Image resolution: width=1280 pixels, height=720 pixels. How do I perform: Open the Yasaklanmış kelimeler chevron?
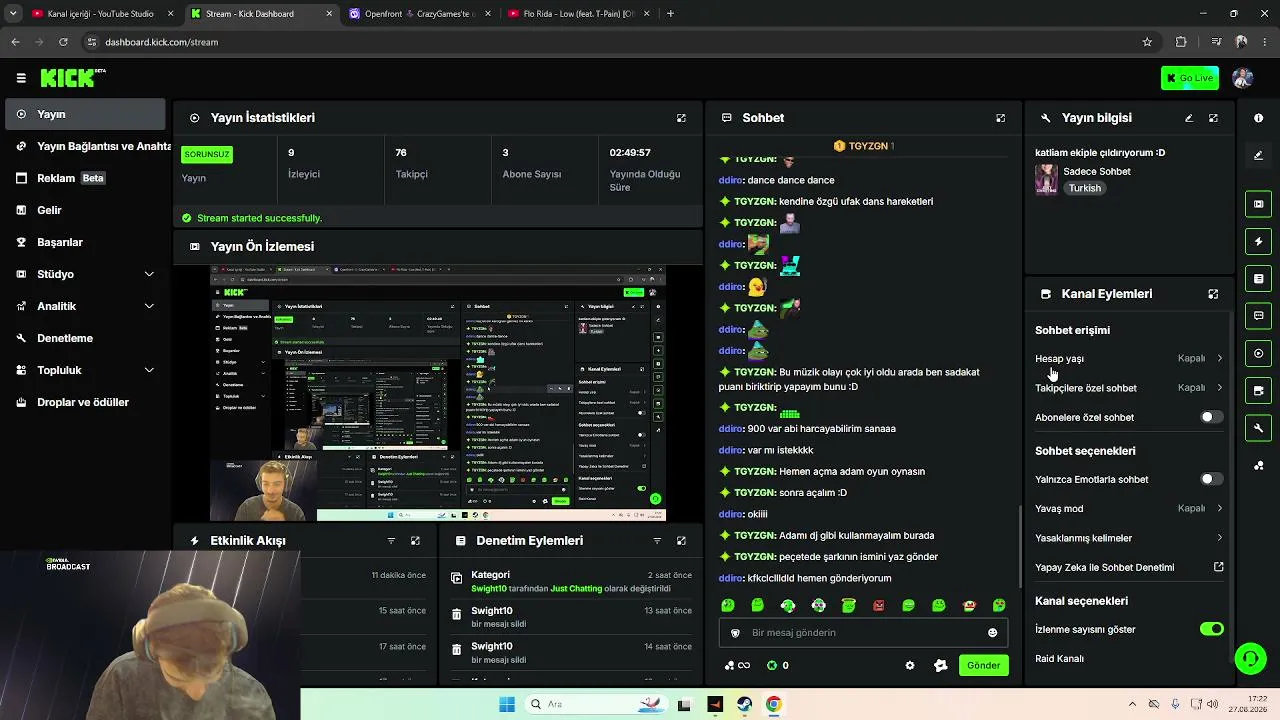click(1219, 538)
